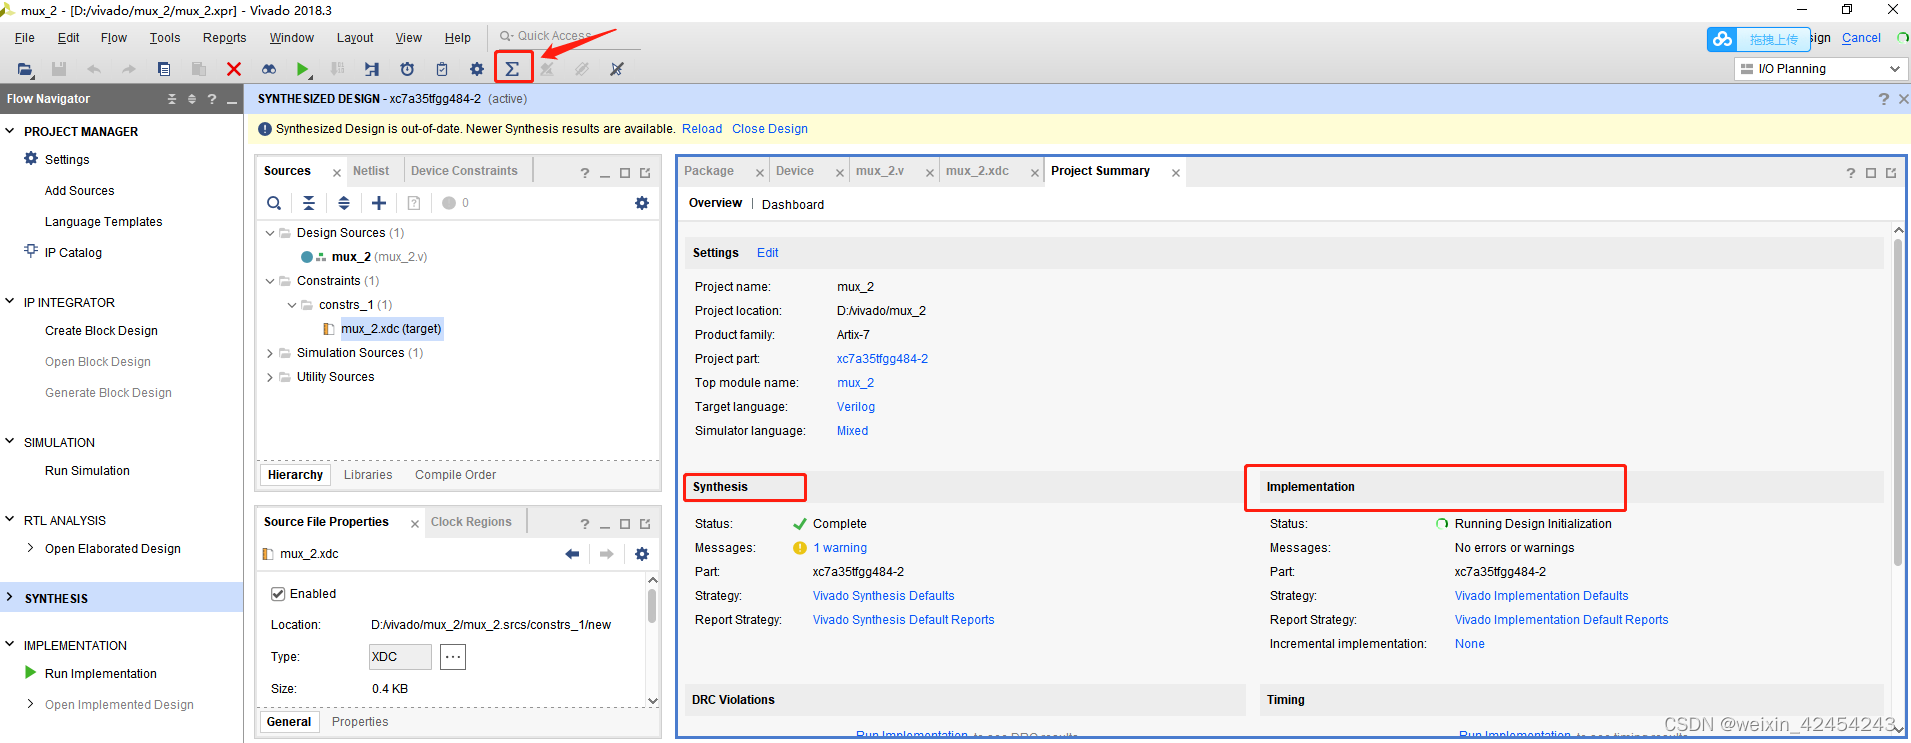Switch to Compile Order view
The image size is (1911, 743).
455,475
